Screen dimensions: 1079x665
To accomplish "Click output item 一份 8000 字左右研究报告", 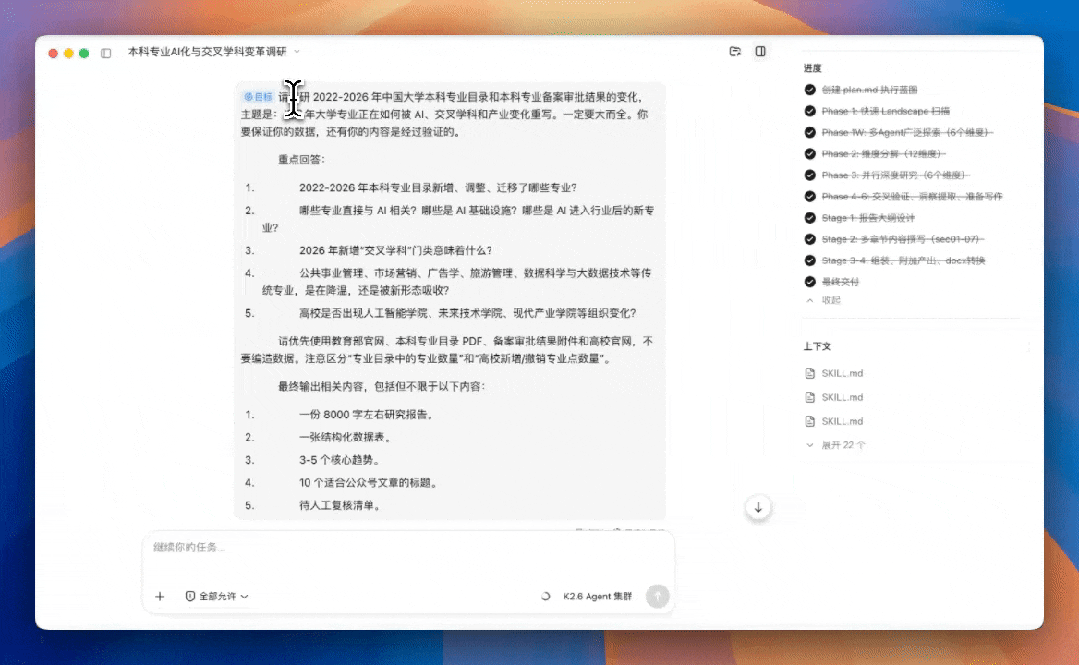I will tap(366, 414).
